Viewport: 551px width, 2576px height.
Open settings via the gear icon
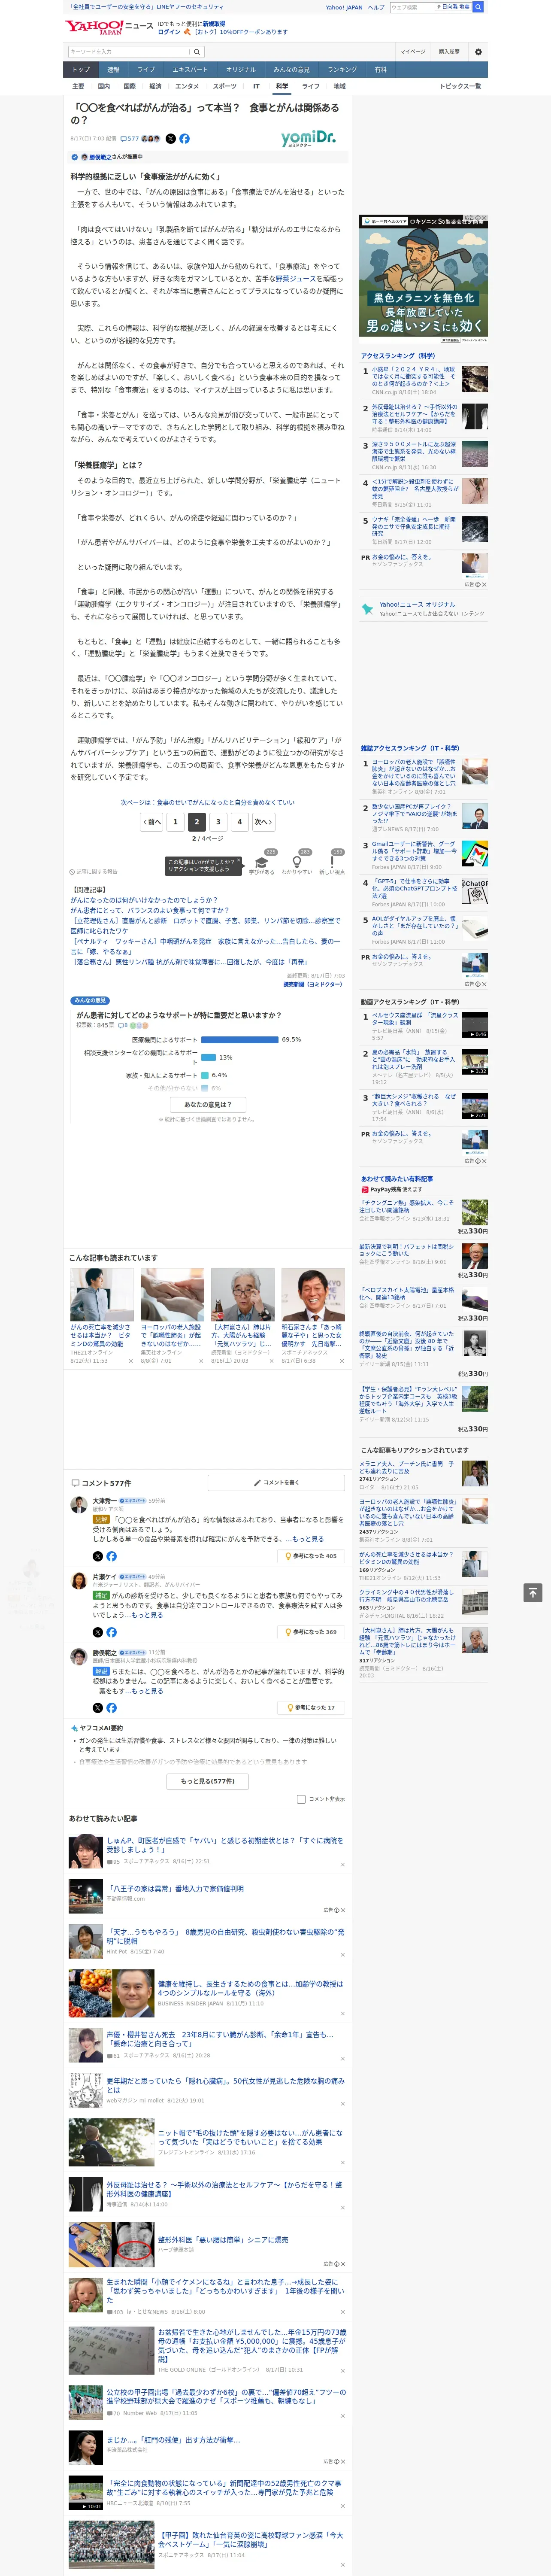pyautogui.click(x=478, y=52)
